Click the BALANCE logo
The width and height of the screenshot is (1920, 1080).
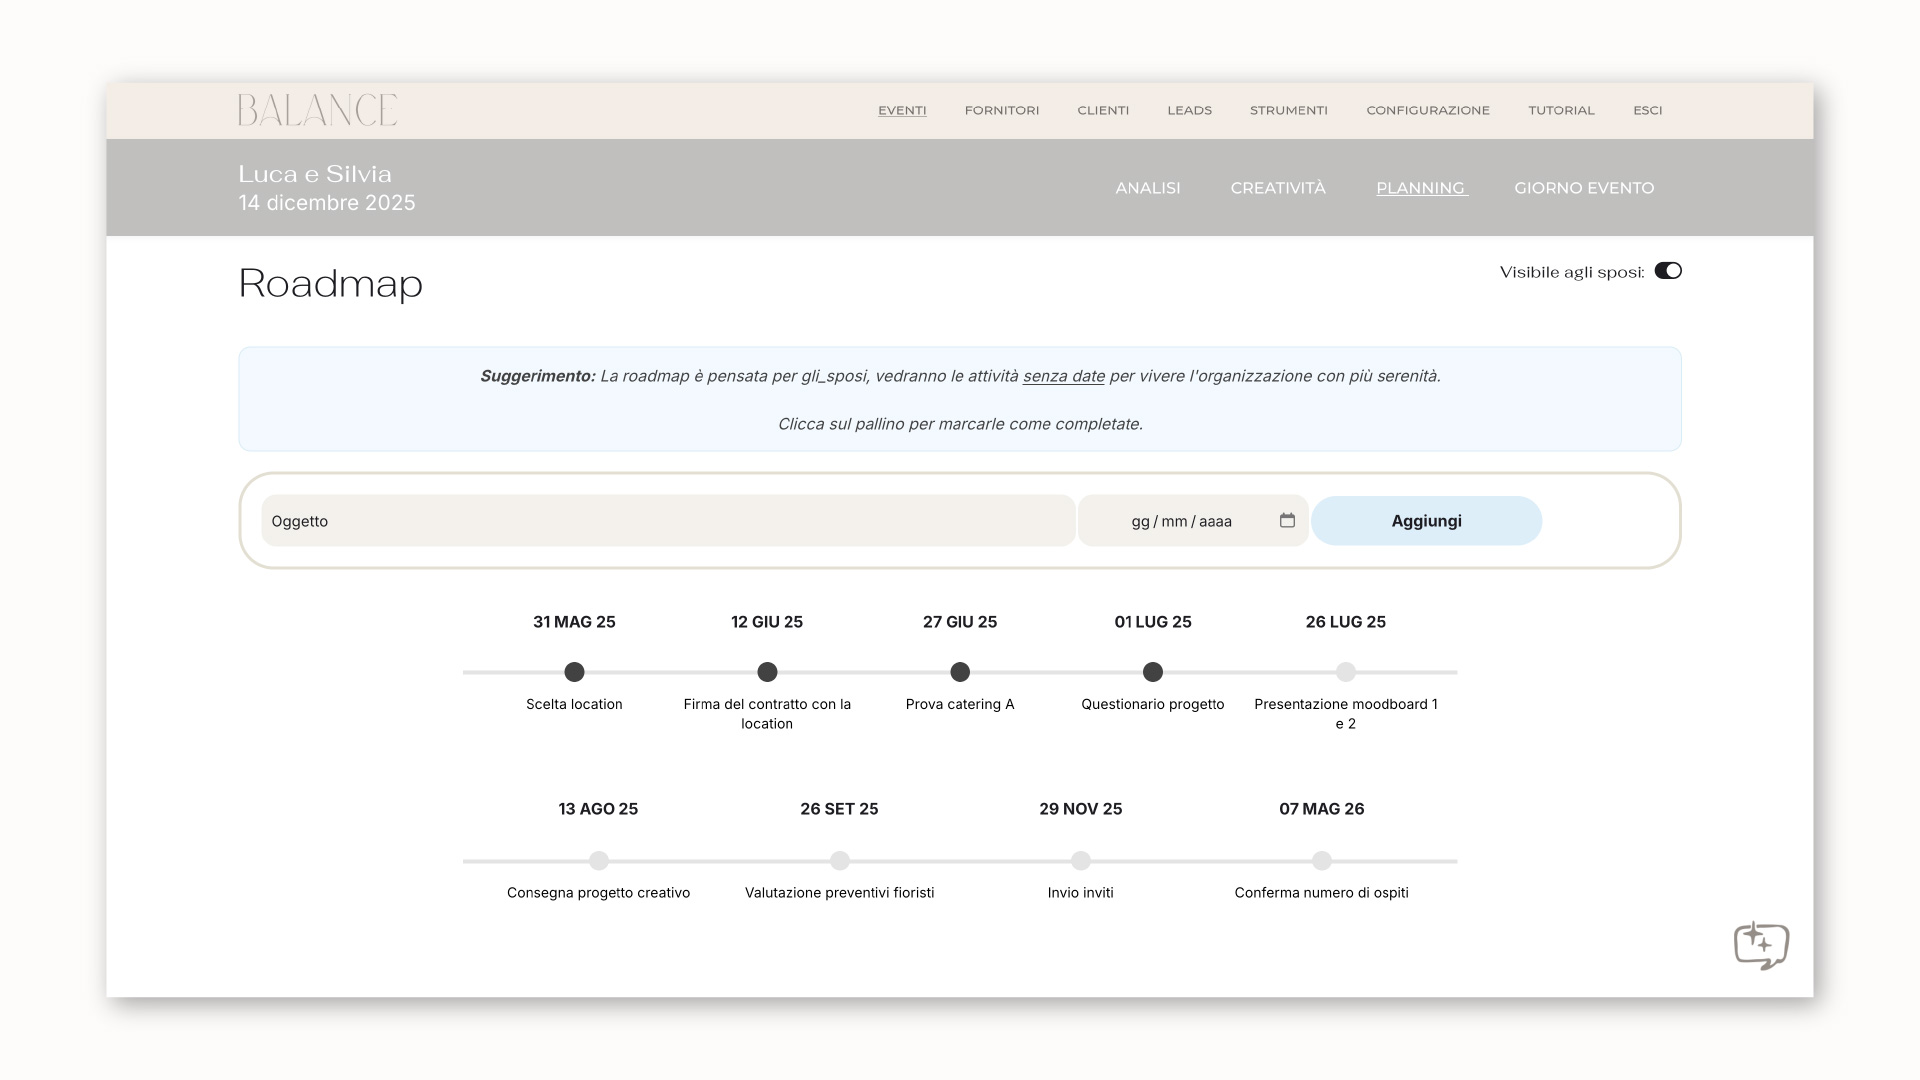317,110
